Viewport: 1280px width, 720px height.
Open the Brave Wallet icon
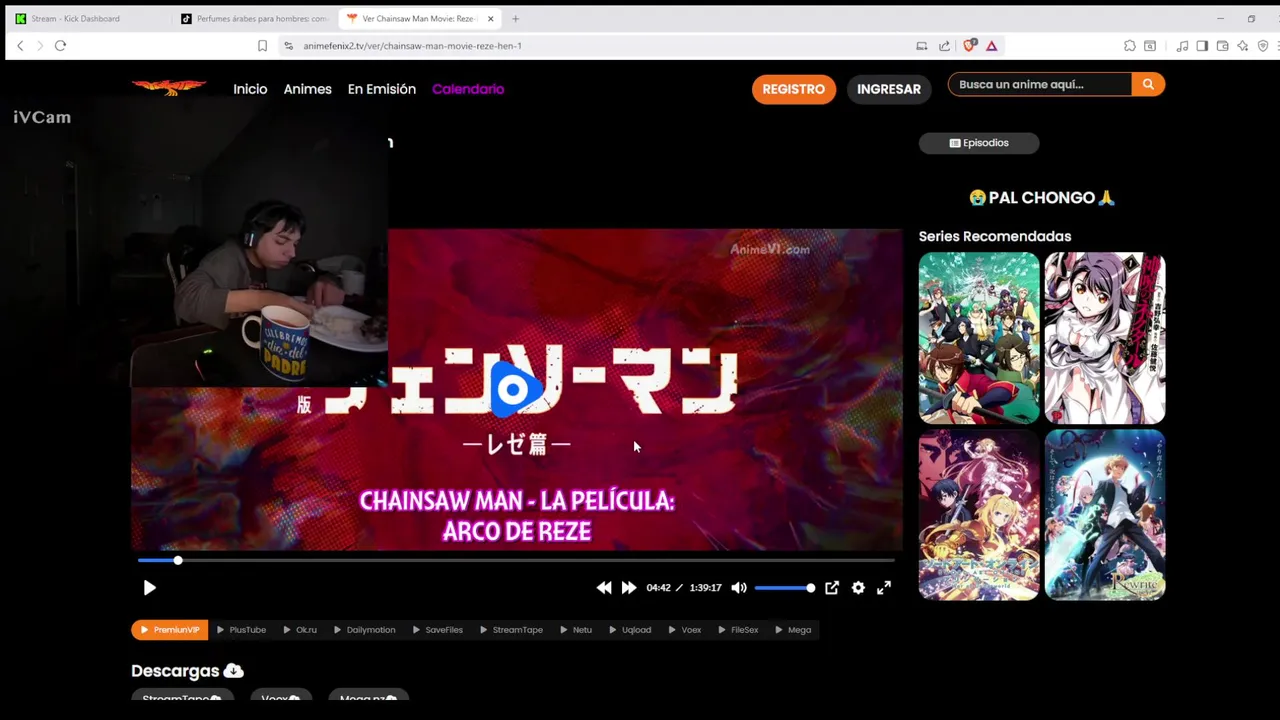[x=1222, y=46]
